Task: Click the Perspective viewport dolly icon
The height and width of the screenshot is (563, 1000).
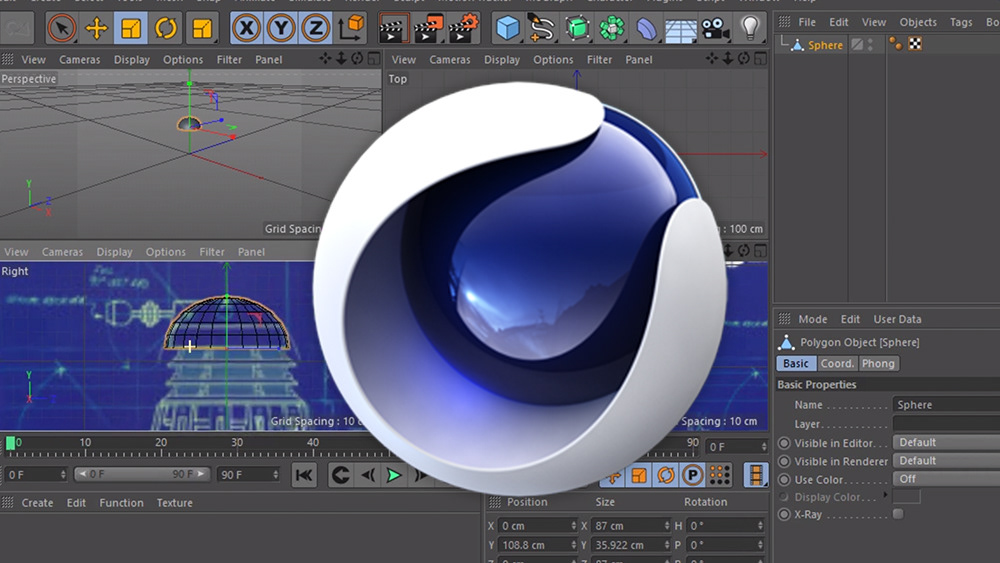Action: tap(341, 59)
